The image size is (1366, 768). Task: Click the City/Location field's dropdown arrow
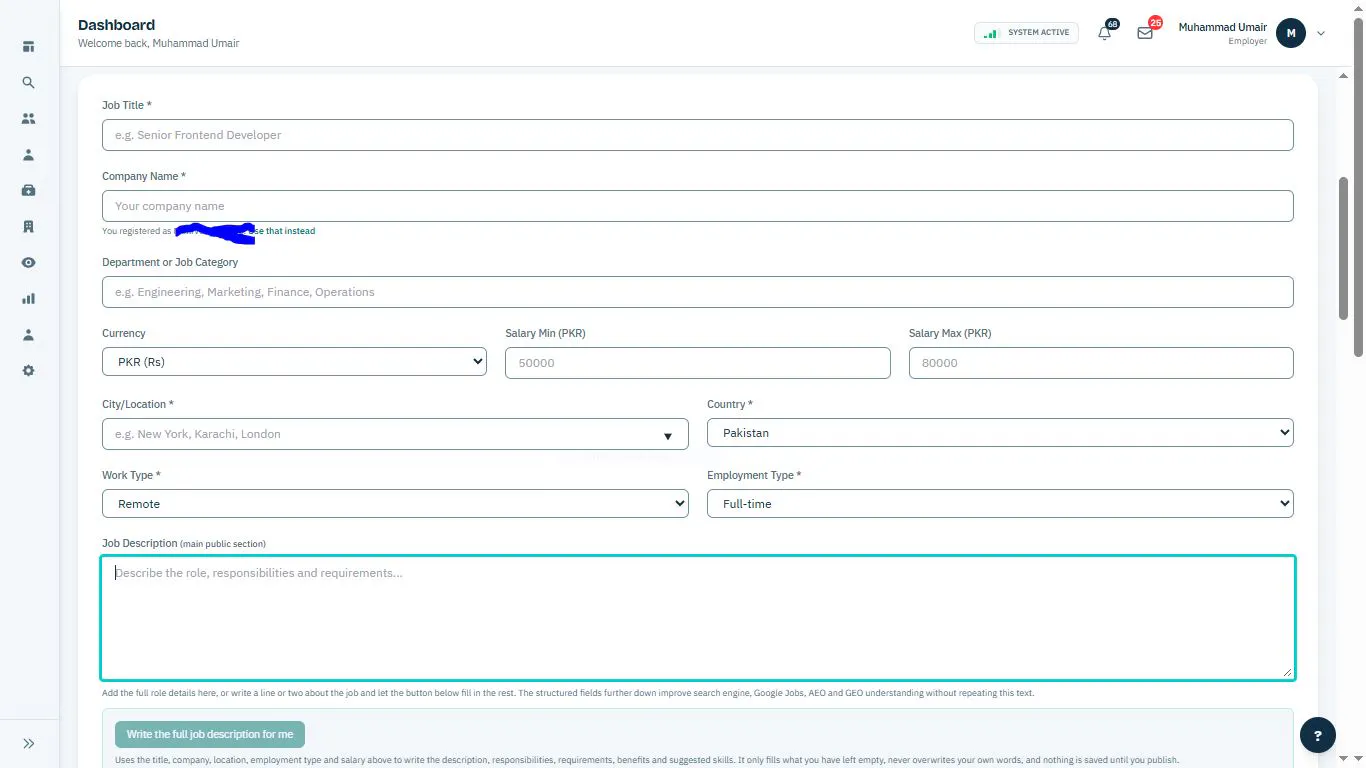pyautogui.click(x=668, y=436)
